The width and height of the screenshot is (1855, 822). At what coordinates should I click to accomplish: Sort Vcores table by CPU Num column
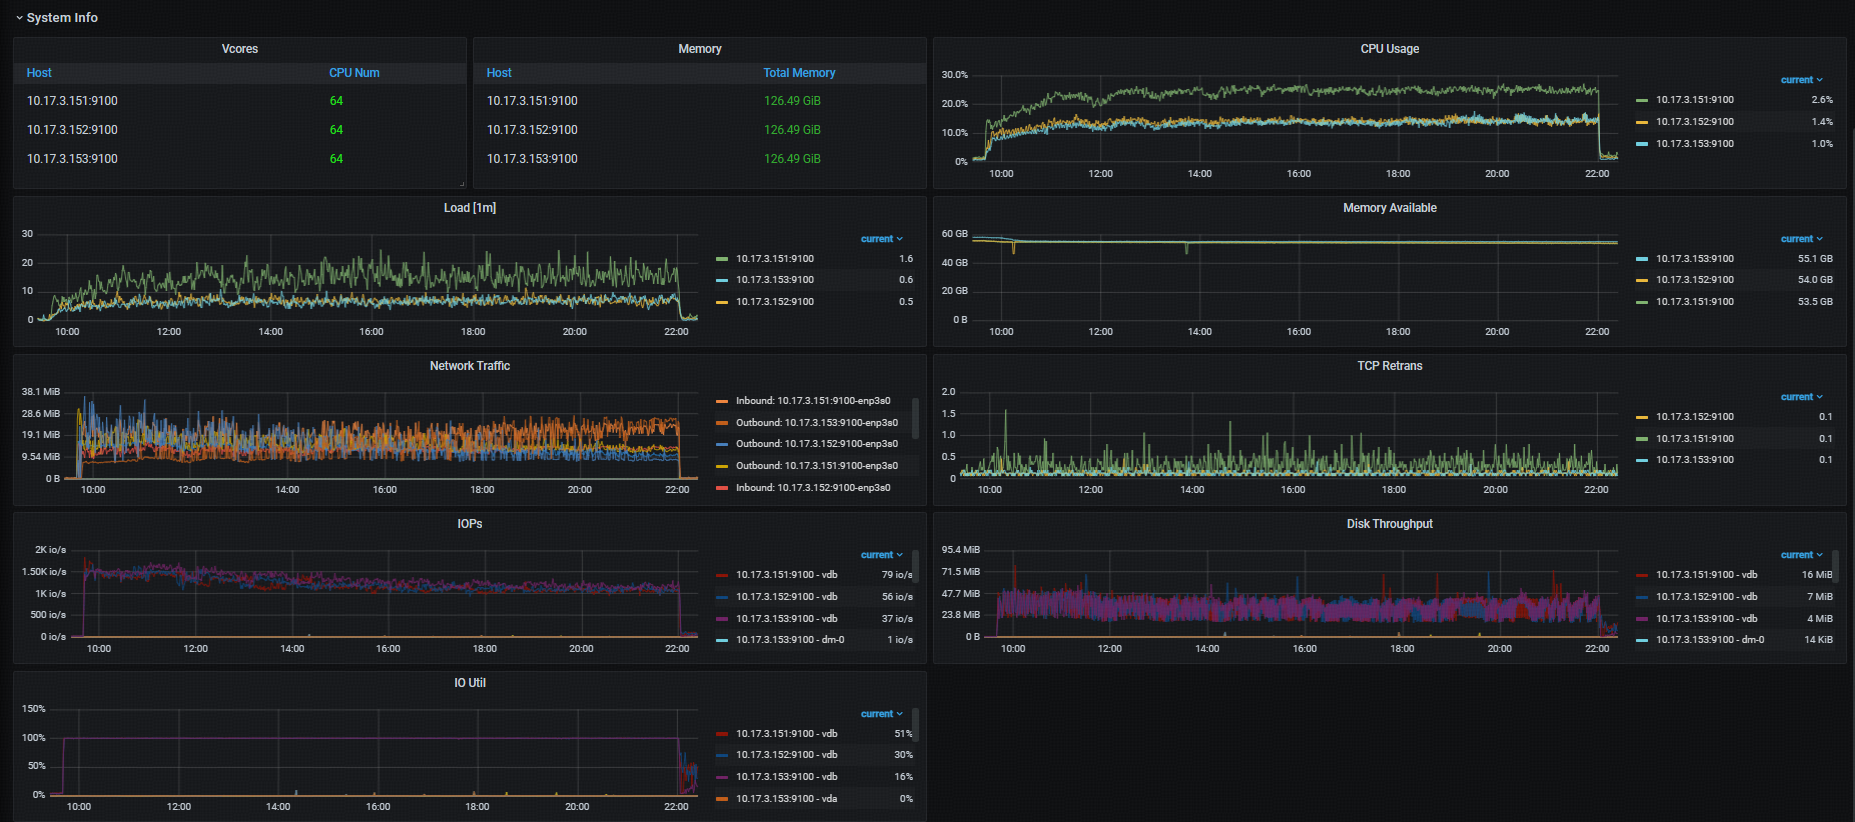[354, 73]
